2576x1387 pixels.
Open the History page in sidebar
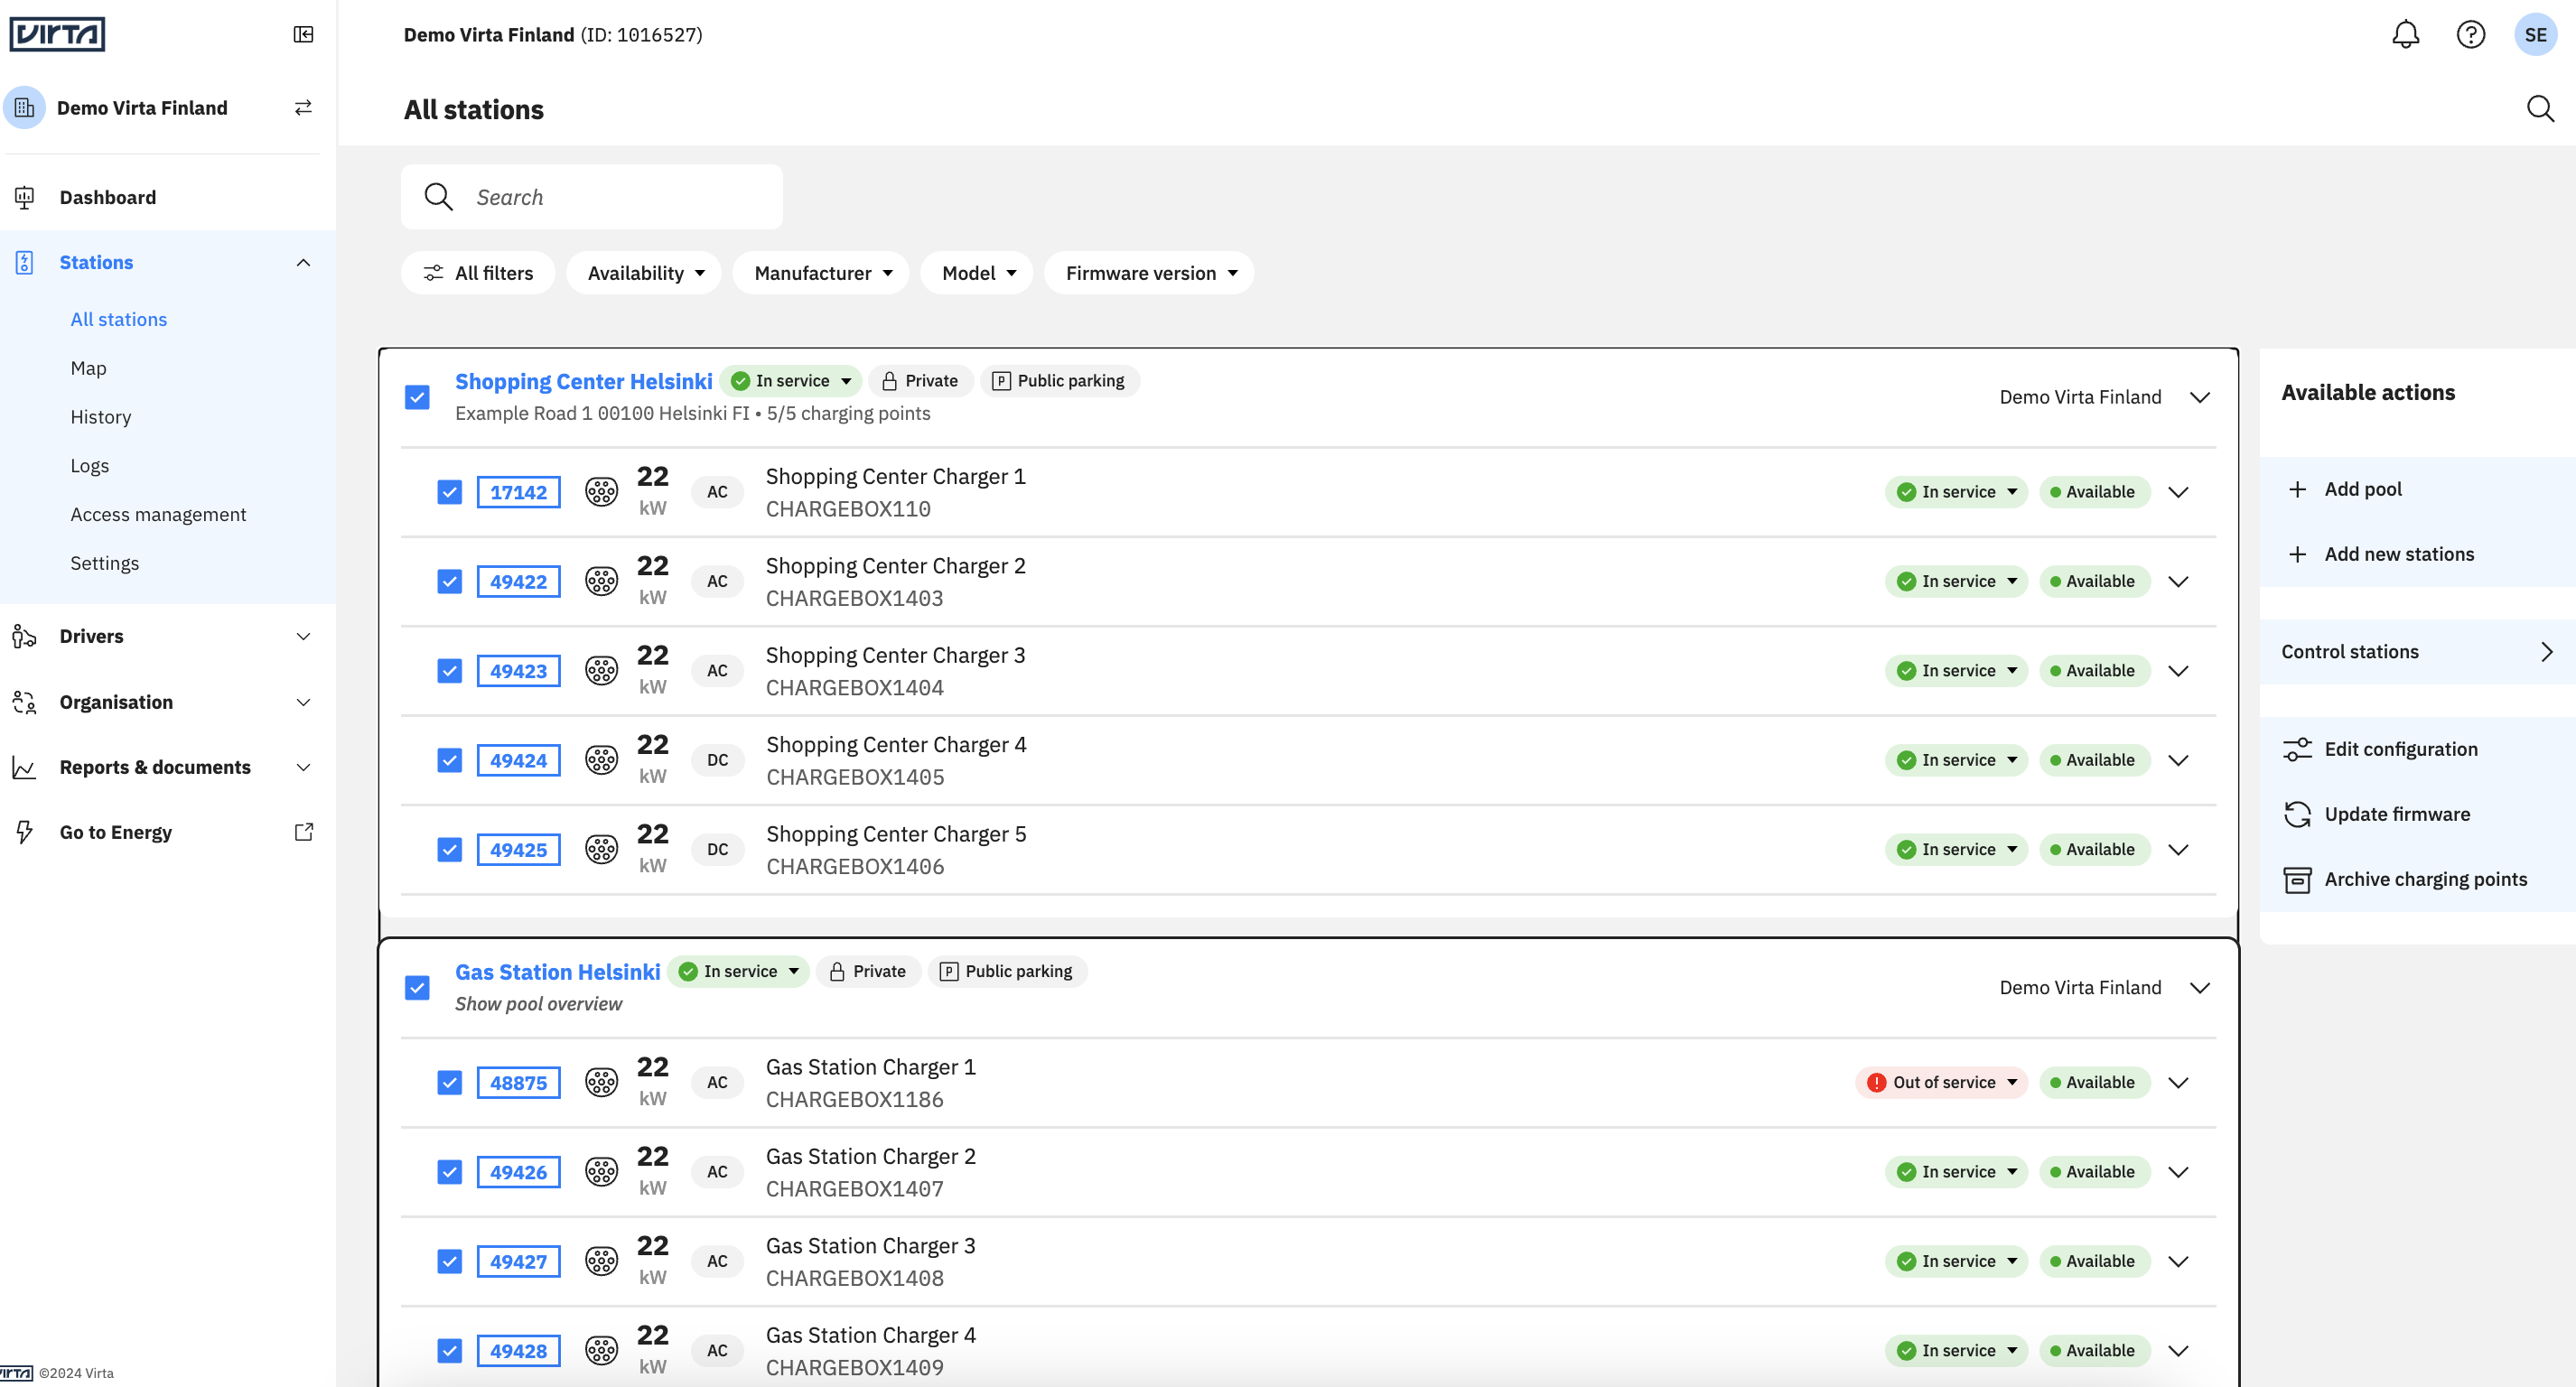(100, 417)
